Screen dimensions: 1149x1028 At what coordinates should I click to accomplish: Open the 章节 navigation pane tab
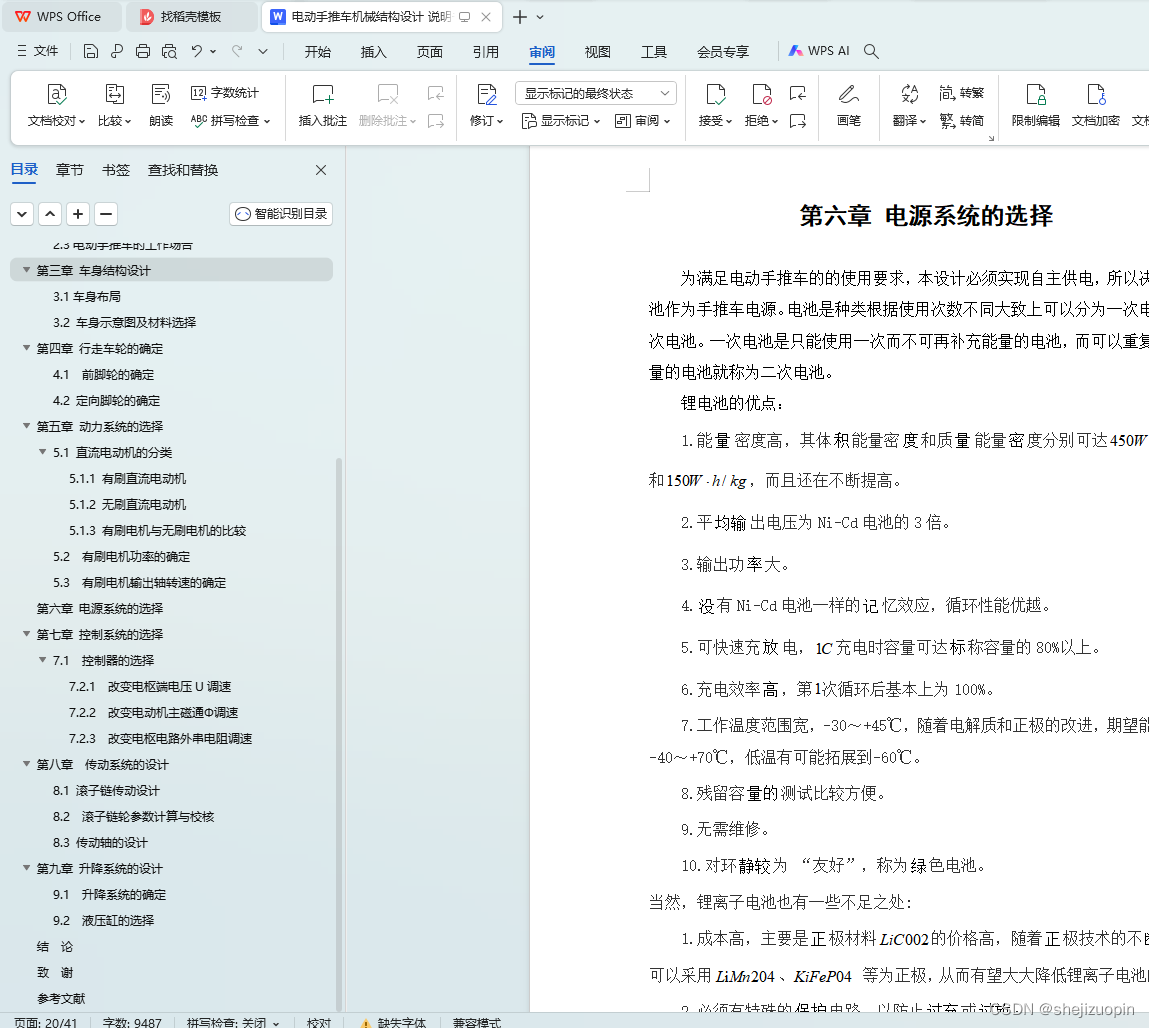[70, 170]
